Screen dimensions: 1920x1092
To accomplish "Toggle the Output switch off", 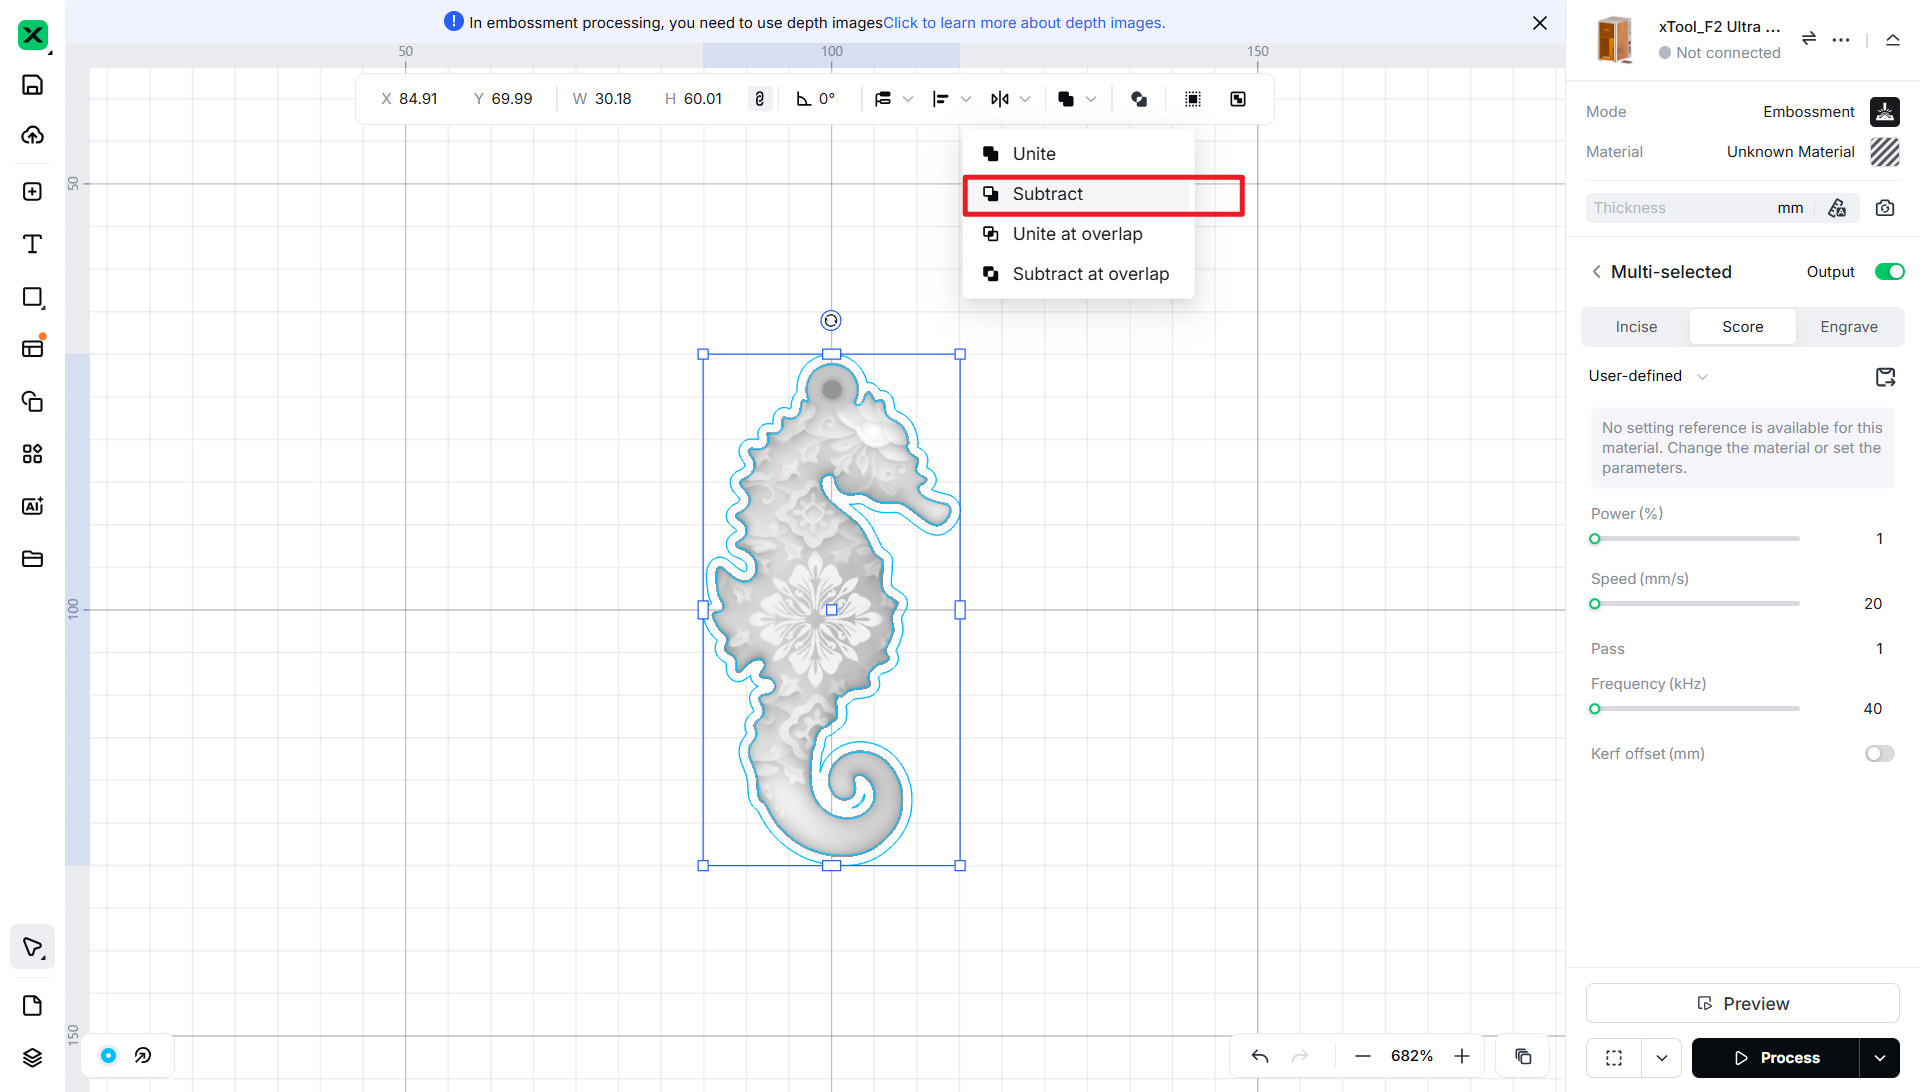I will (x=1889, y=272).
